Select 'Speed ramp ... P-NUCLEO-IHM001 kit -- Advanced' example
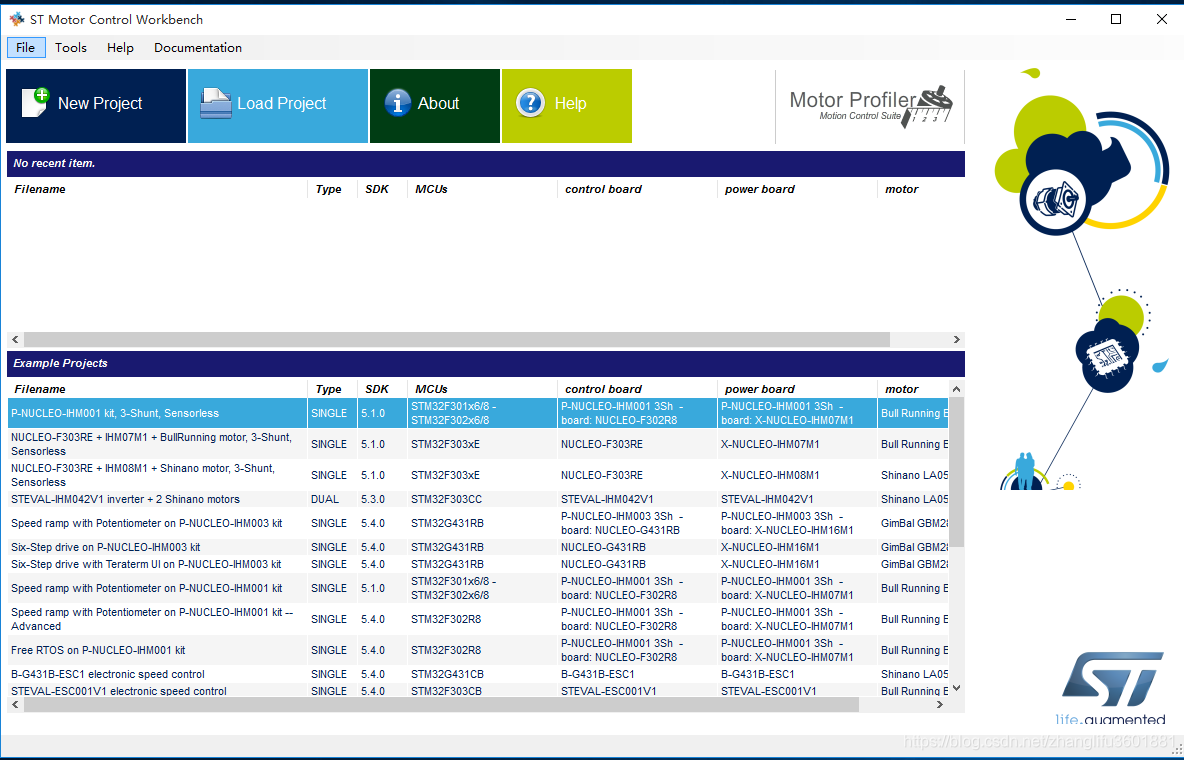This screenshot has width=1184, height=760. [477, 619]
